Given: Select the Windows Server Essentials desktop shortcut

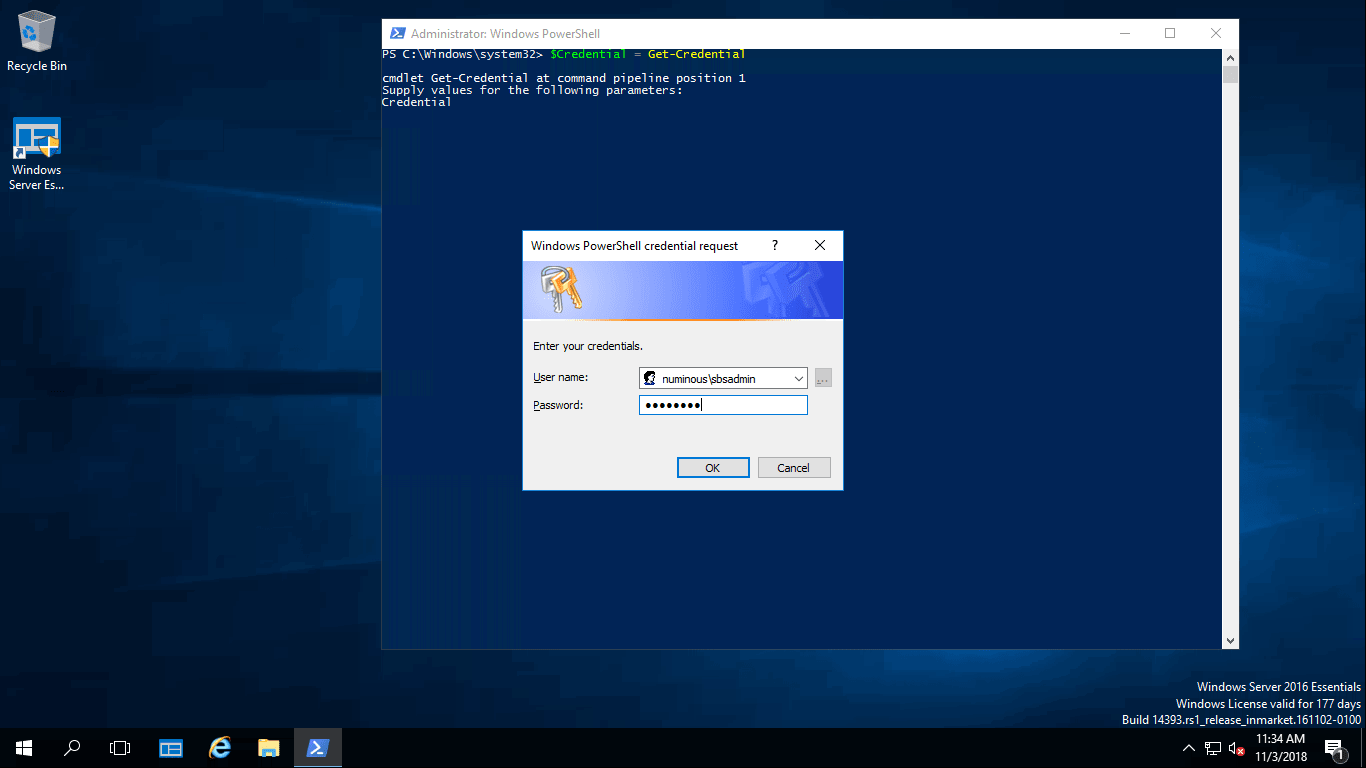Looking at the screenshot, I should (x=37, y=155).
